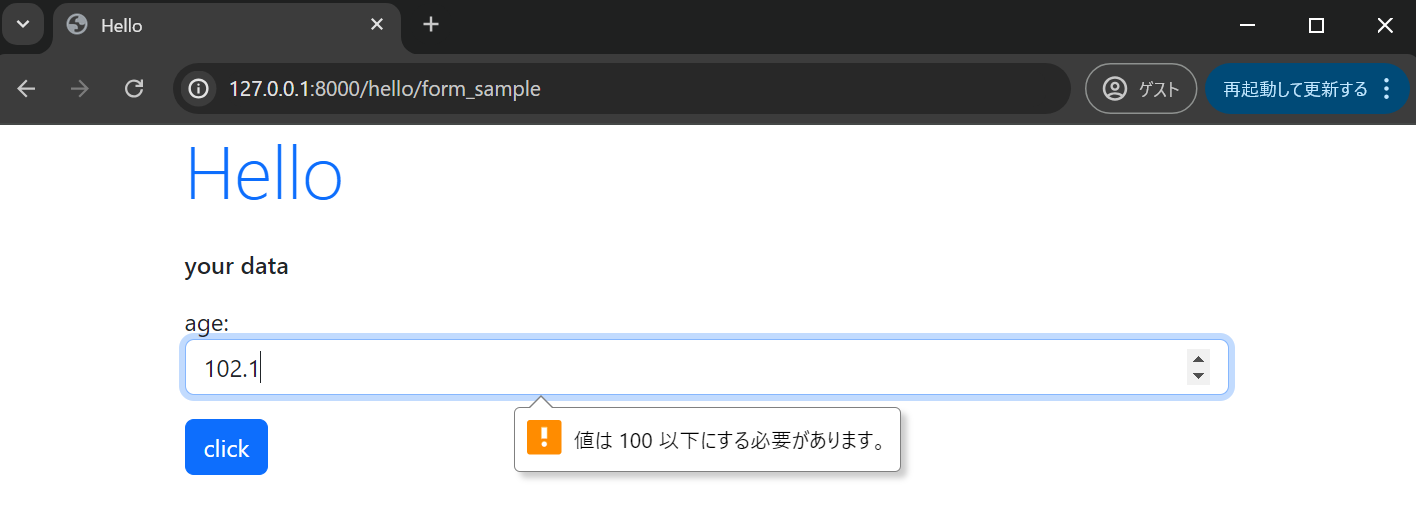Increase age with stepper up arrow
1416x509 pixels.
pyautogui.click(x=1198, y=359)
